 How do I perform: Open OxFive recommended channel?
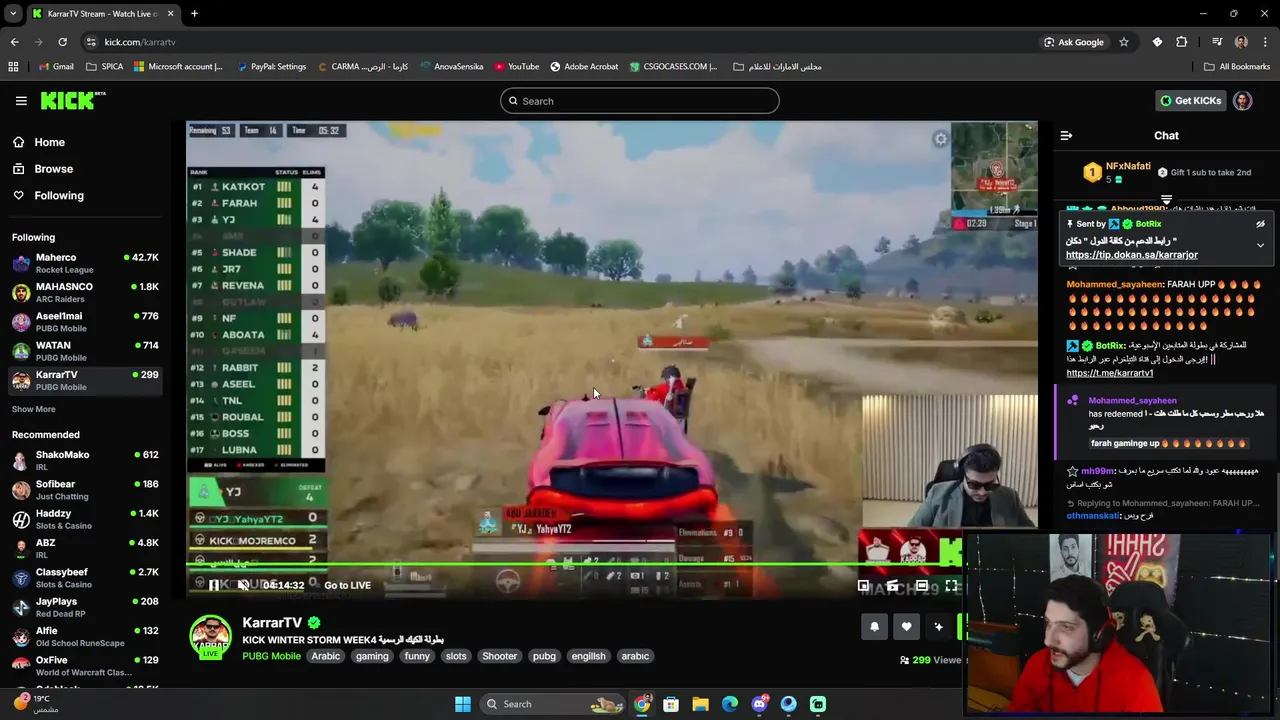[x=85, y=666]
